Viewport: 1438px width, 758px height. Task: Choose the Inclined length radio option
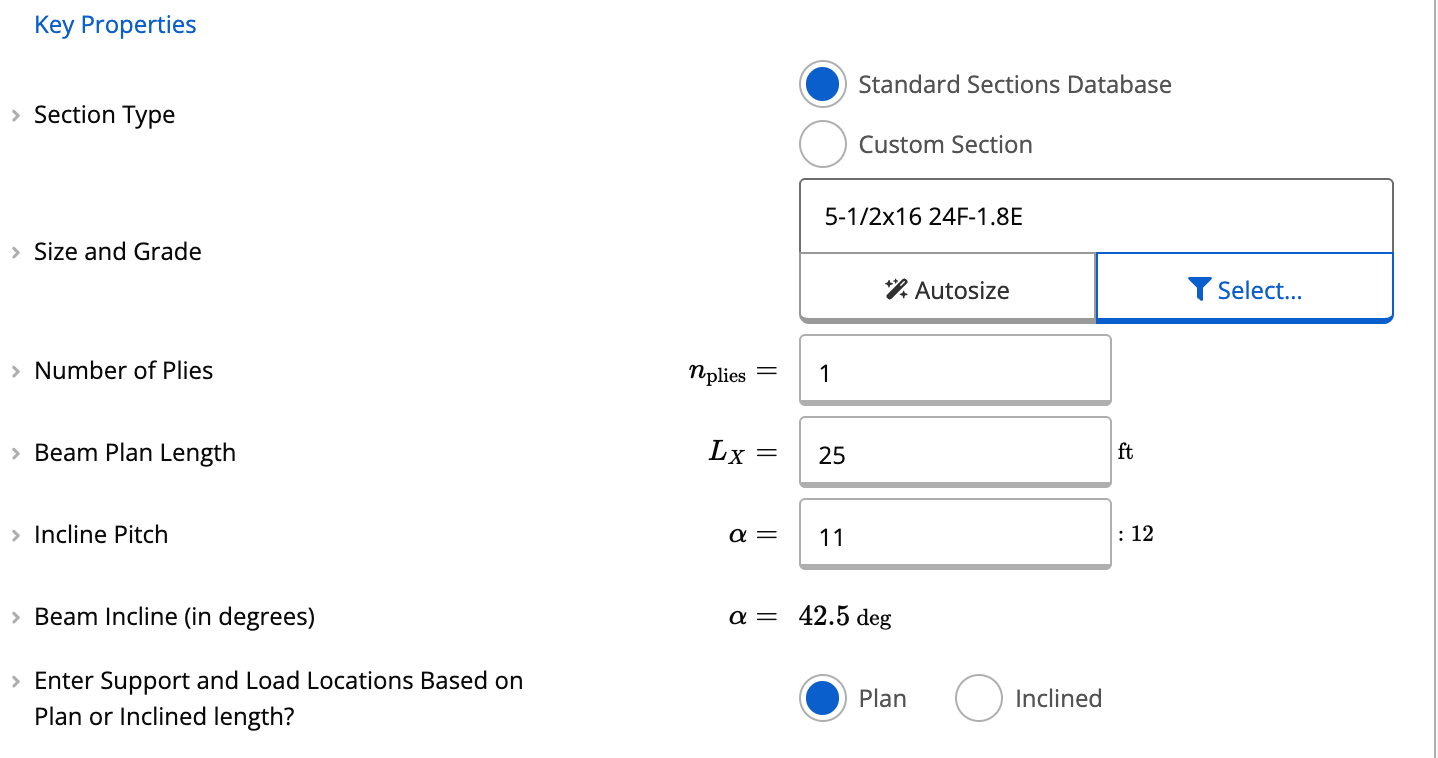(x=978, y=699)
